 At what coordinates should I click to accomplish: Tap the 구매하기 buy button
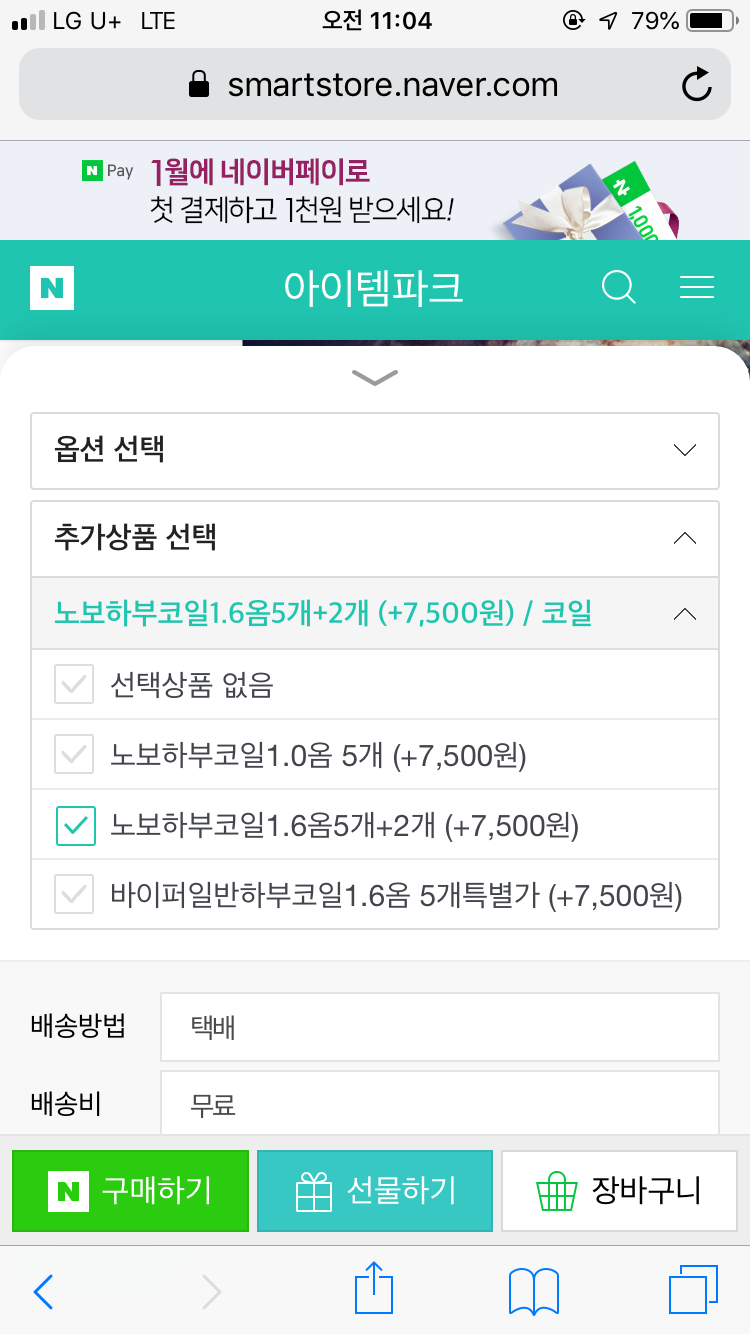click(x=130, y=1191)
